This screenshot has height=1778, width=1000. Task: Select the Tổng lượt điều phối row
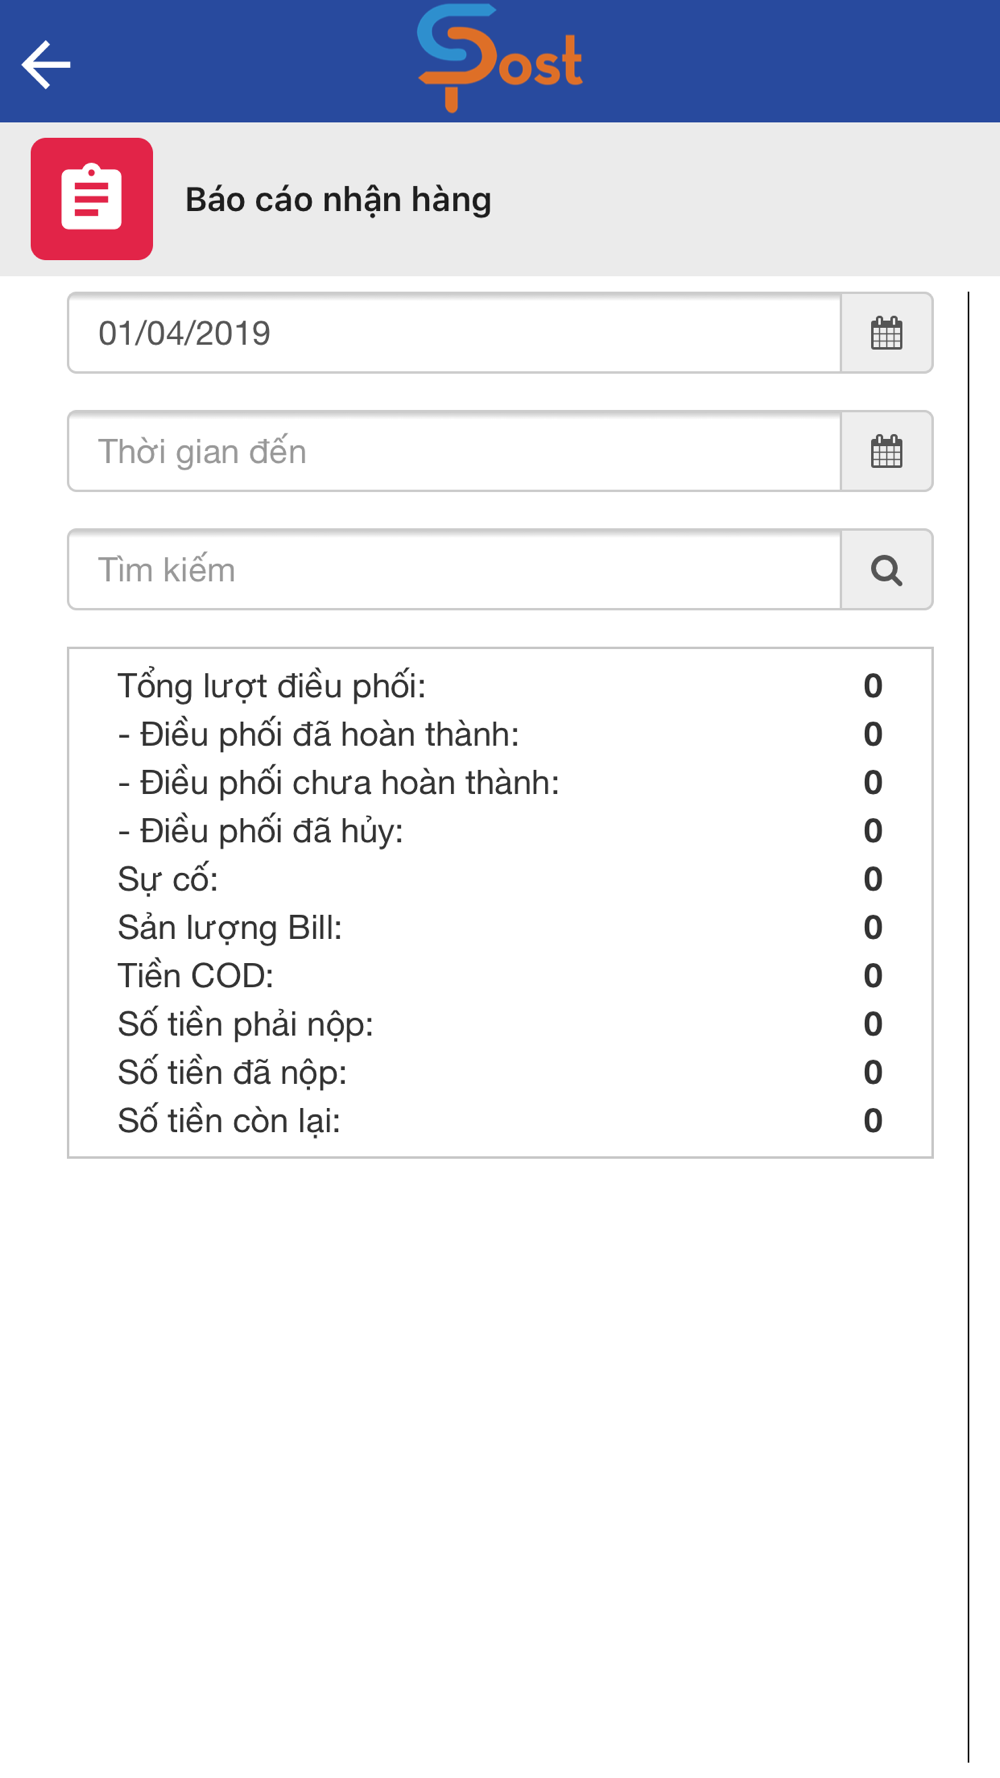coord(500,686)
